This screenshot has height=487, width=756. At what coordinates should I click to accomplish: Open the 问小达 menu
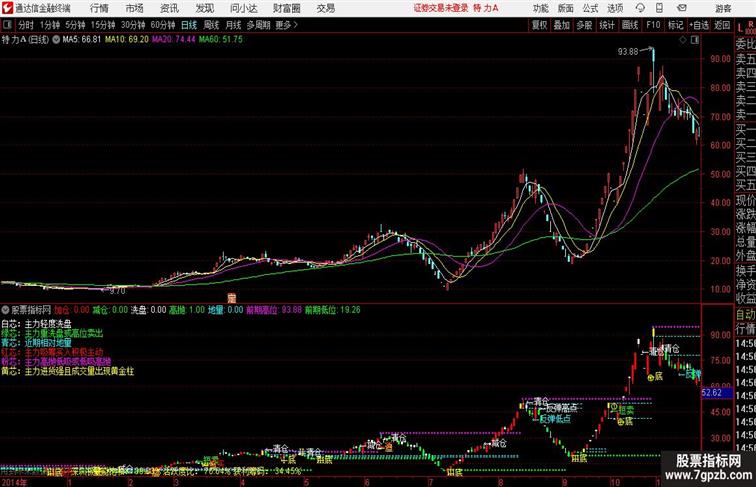click(x=243, y=8)
